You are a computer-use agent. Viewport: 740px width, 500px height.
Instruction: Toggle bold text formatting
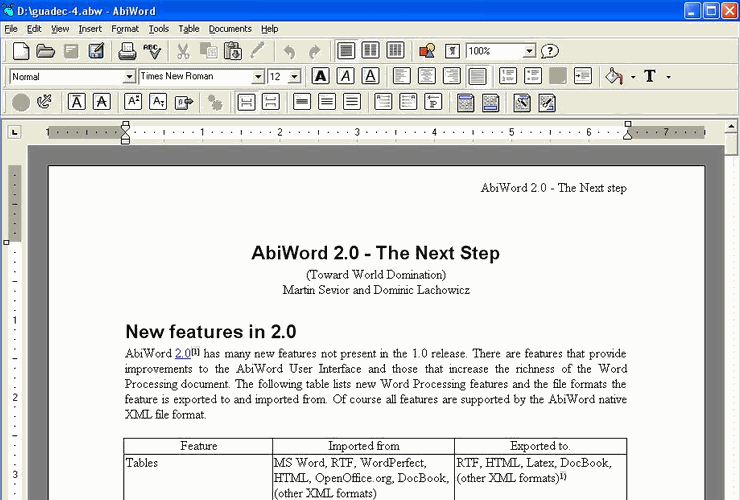pyautogui.click(x=320, y=76)
